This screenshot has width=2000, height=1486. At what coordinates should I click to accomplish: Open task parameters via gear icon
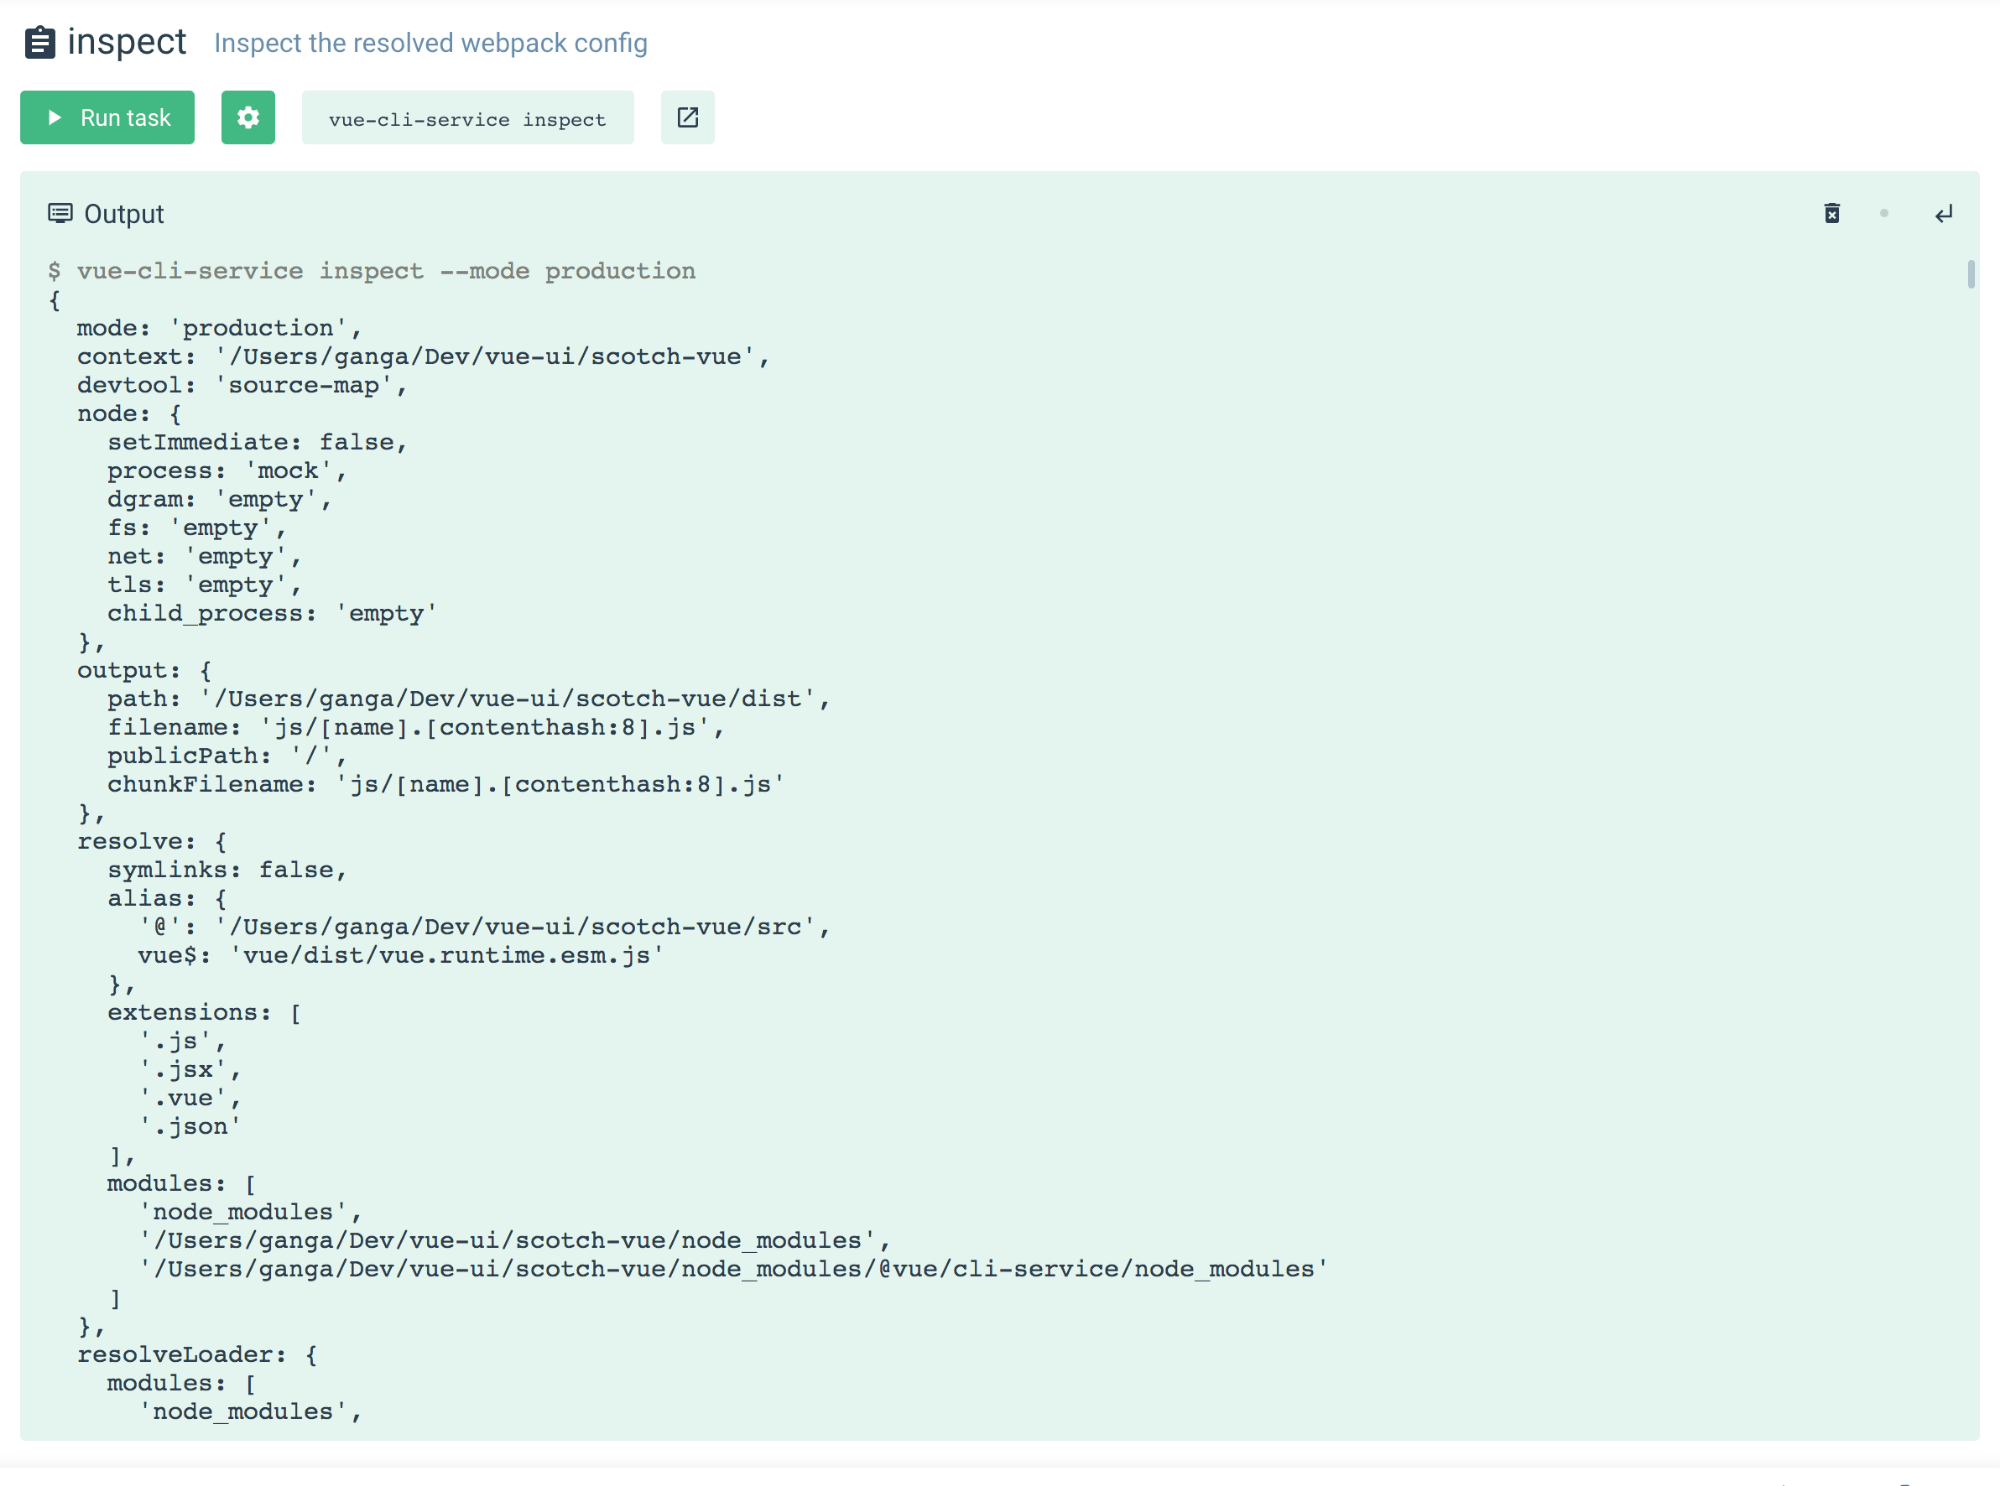point(248,118)
